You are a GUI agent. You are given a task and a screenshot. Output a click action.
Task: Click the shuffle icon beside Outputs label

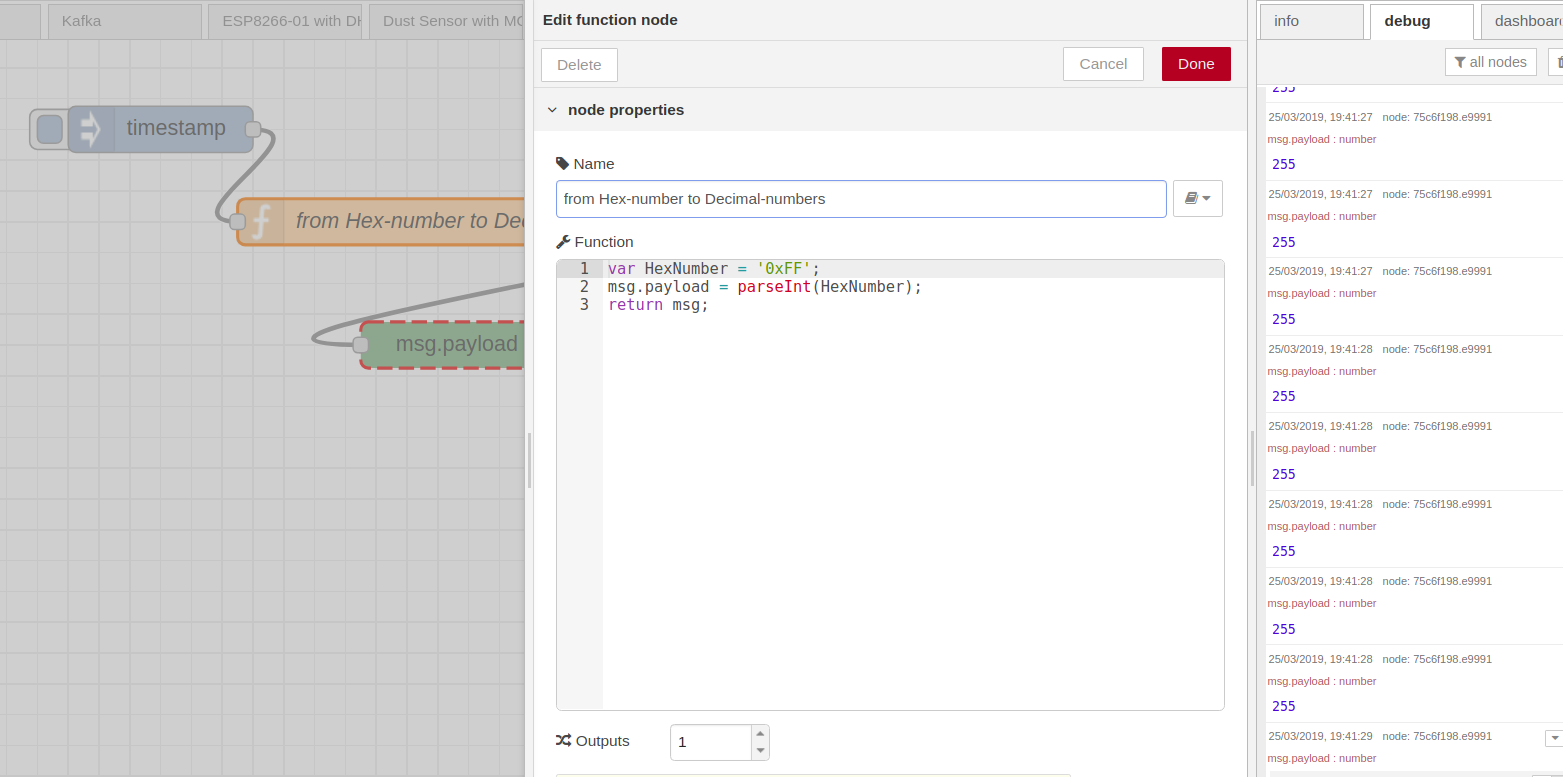(563, 741)
